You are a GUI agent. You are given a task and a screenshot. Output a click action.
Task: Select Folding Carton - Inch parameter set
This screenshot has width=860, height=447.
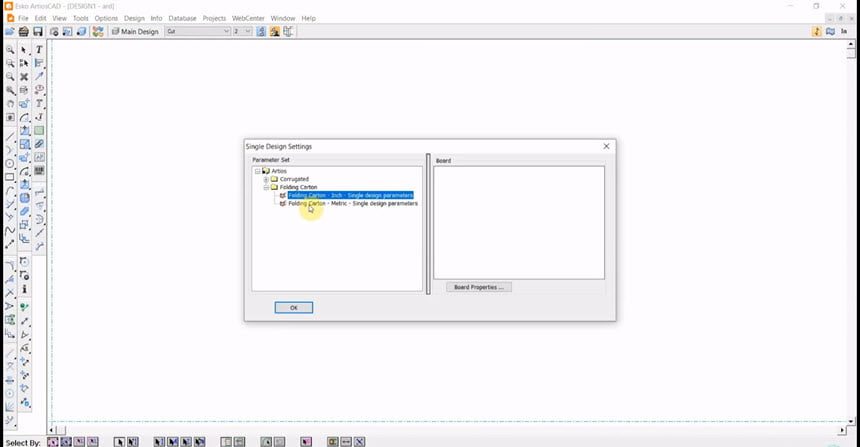[x=350, y=195]
